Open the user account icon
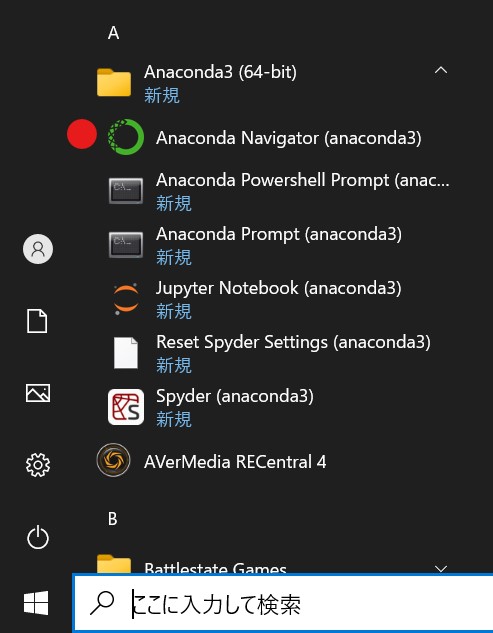493x633 pixels. 38,249
